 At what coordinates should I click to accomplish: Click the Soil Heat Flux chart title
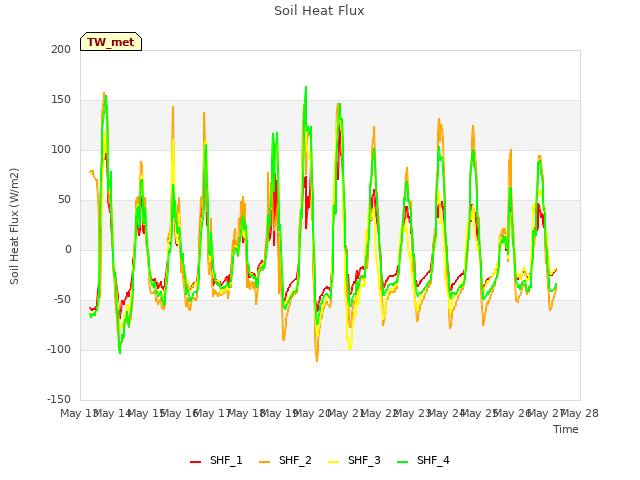[x=319, y=11]
